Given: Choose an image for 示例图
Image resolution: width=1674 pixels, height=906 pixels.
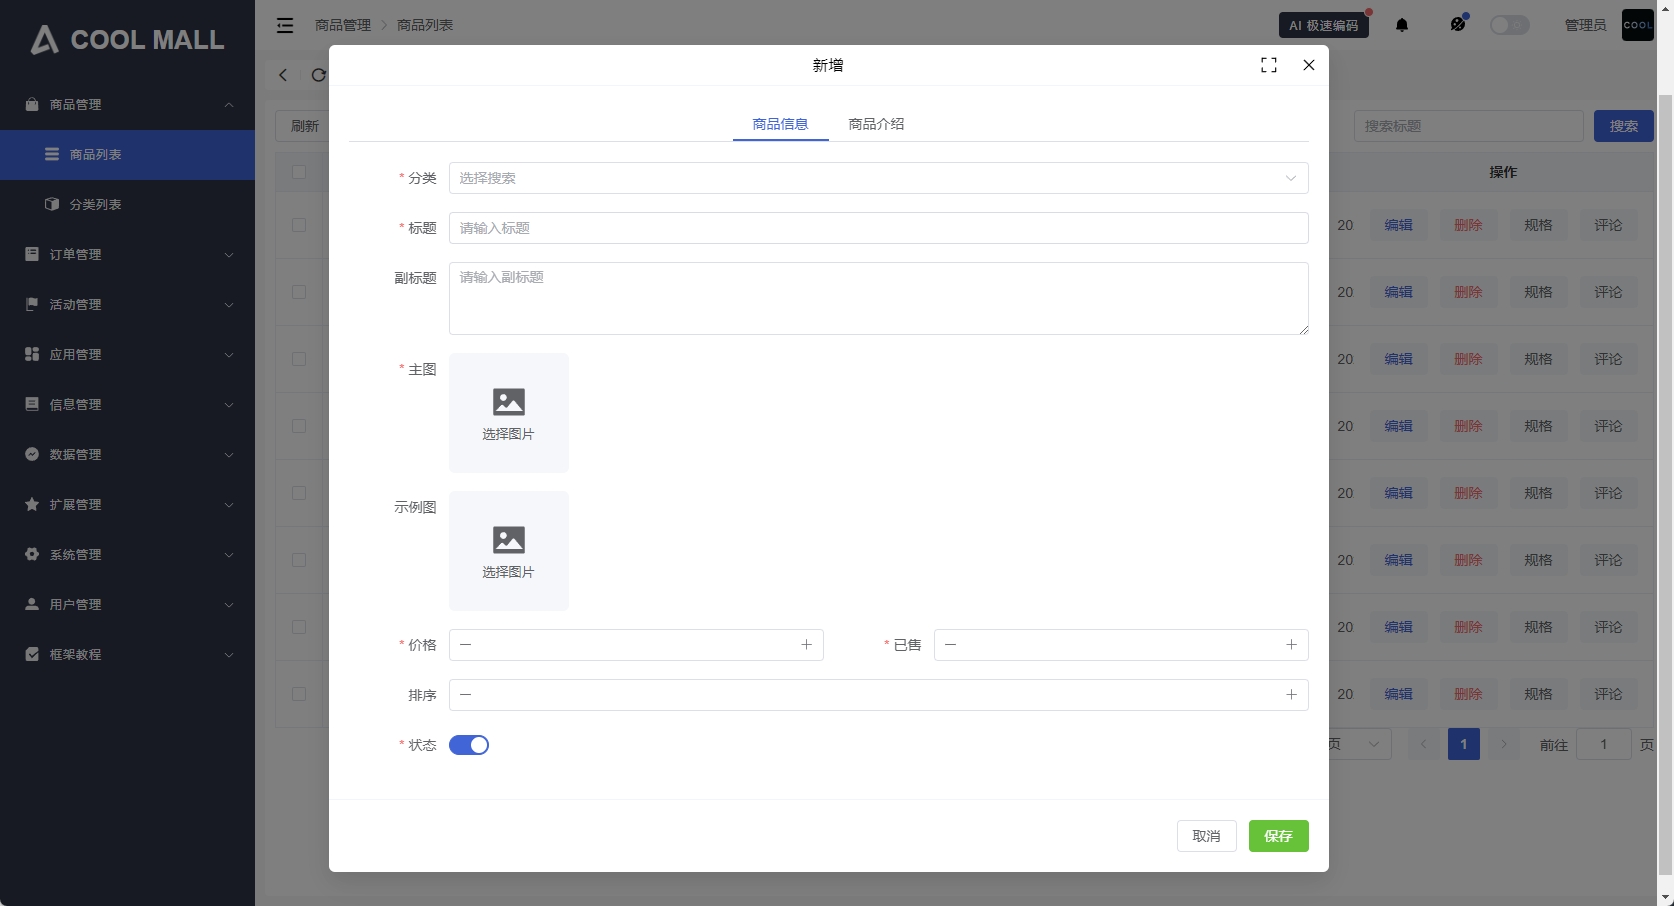Looking at the screenshot, I should 509,551.
